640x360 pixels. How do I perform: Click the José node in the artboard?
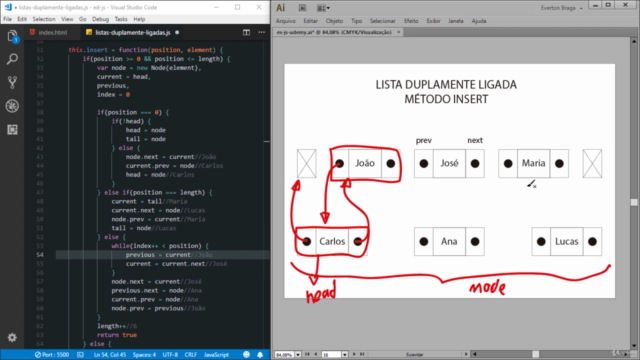(449, 163)
